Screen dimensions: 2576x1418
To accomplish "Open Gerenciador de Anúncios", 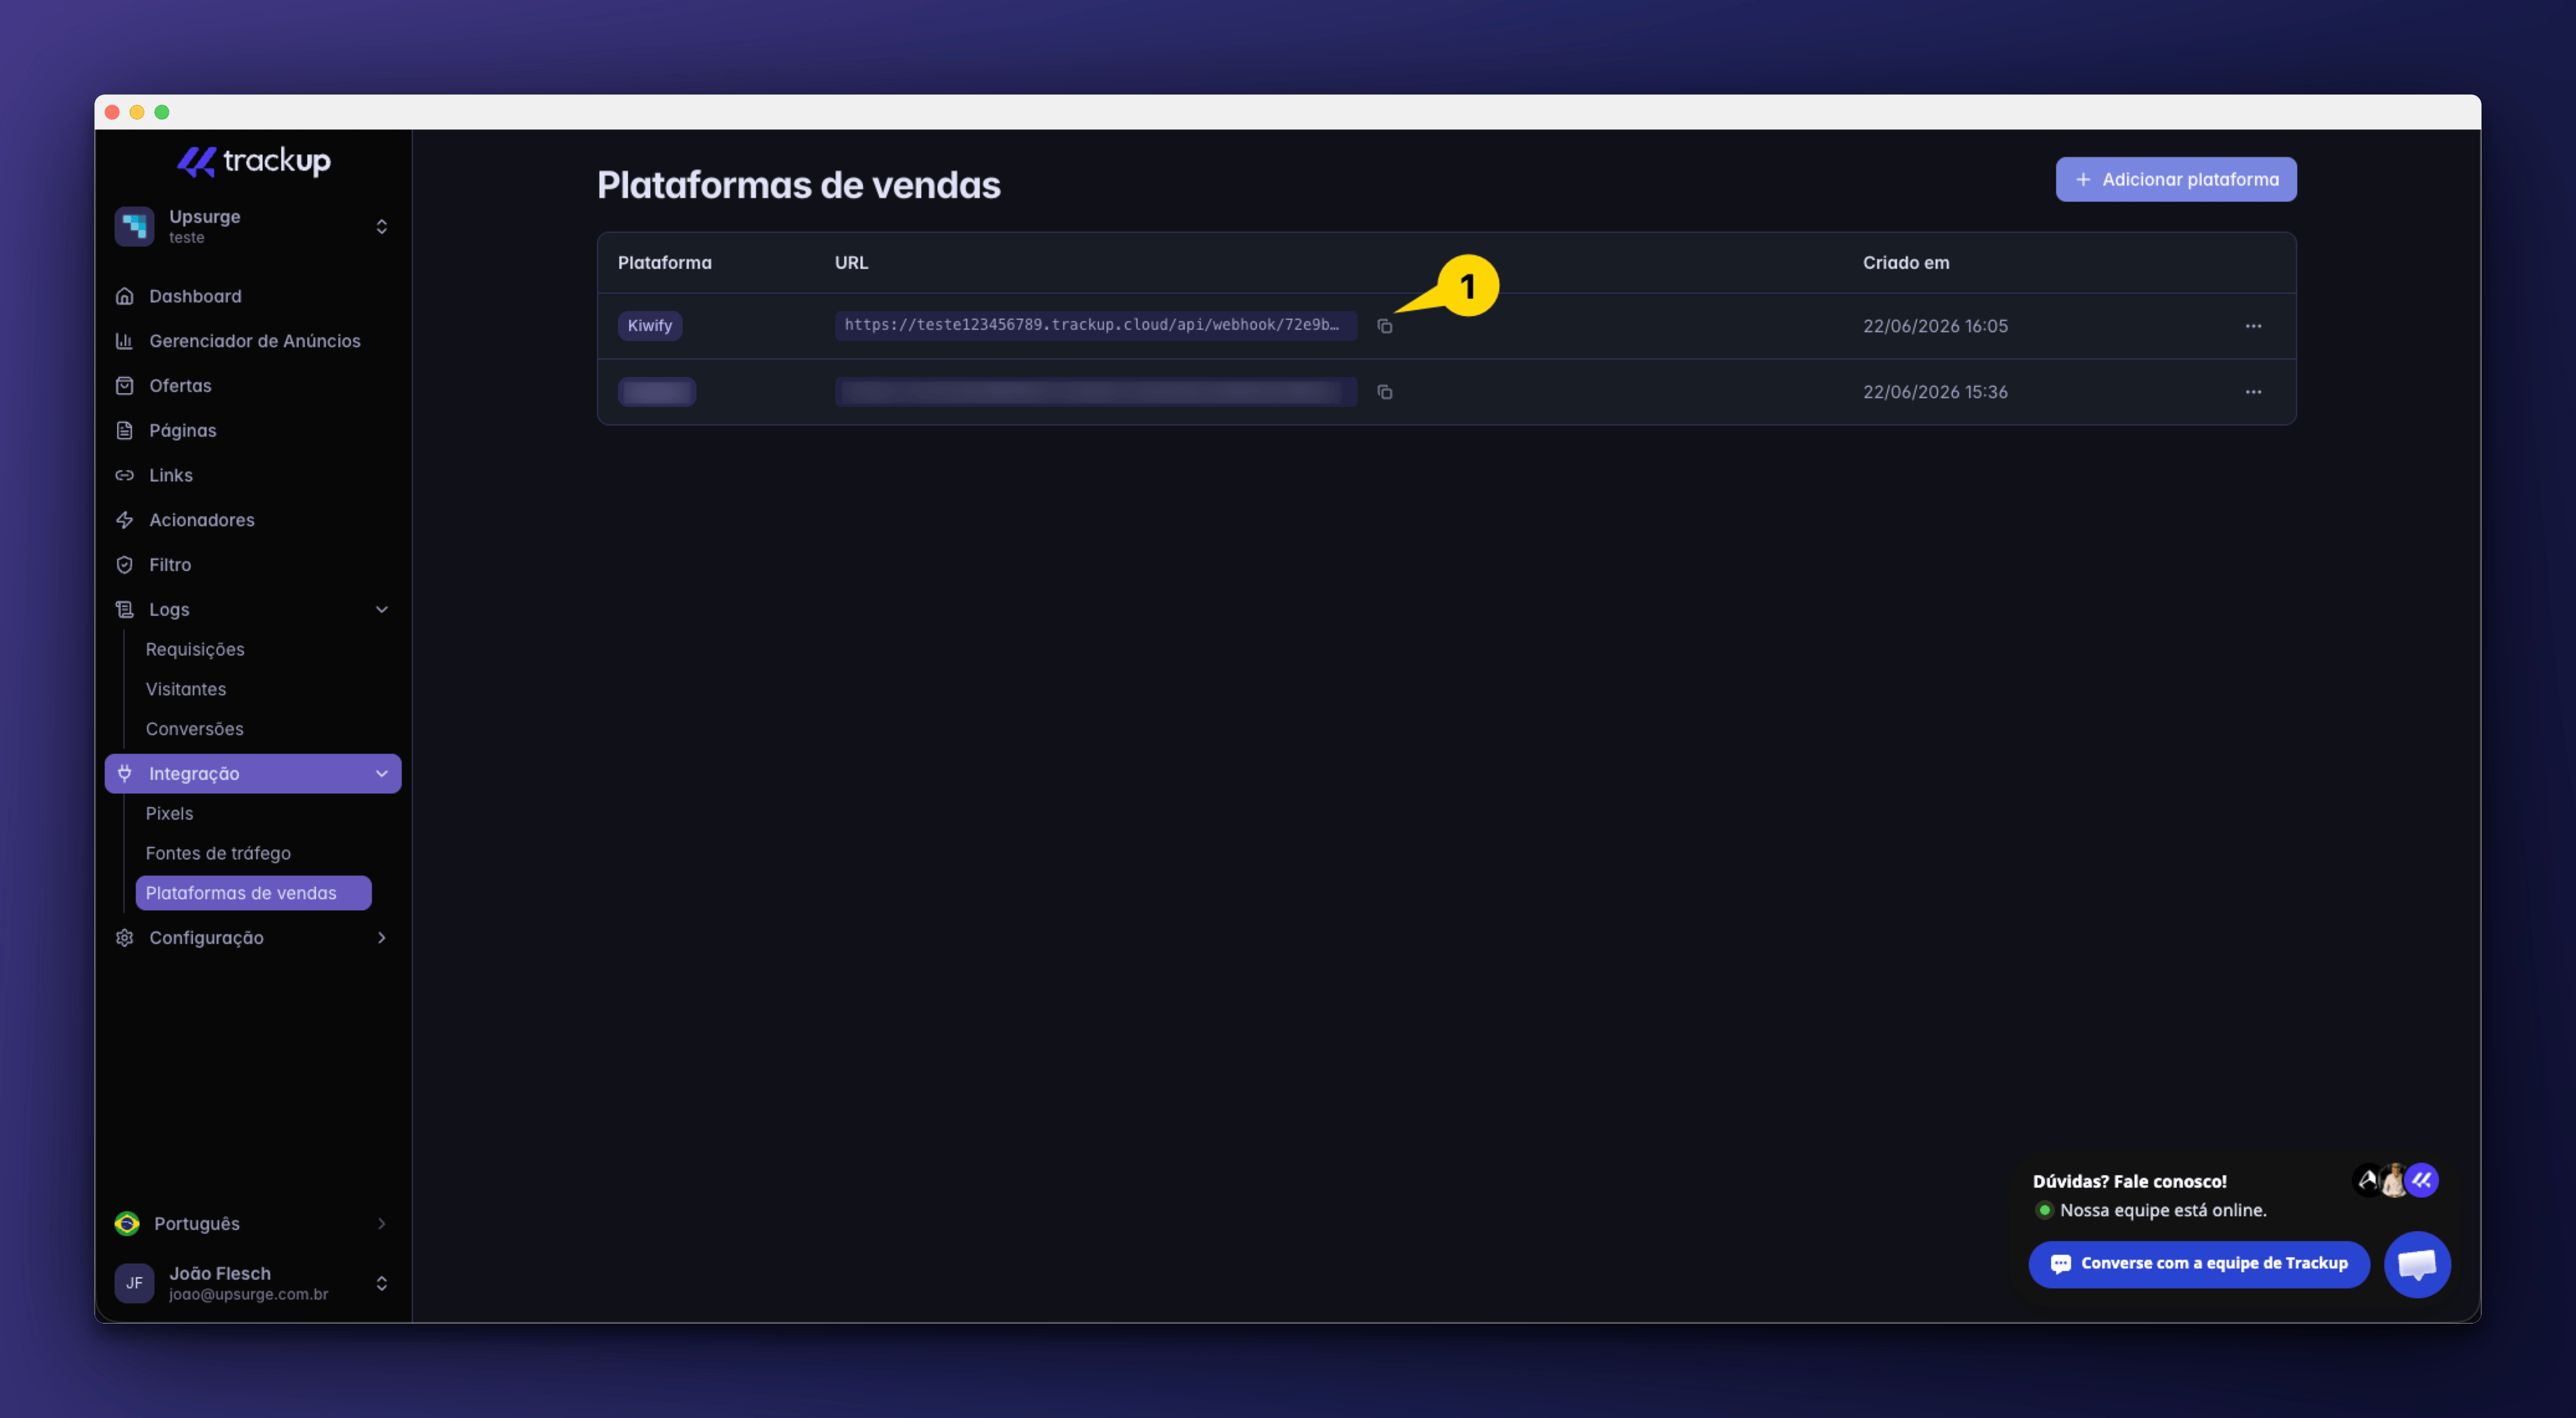I will (x=254, y=341).
